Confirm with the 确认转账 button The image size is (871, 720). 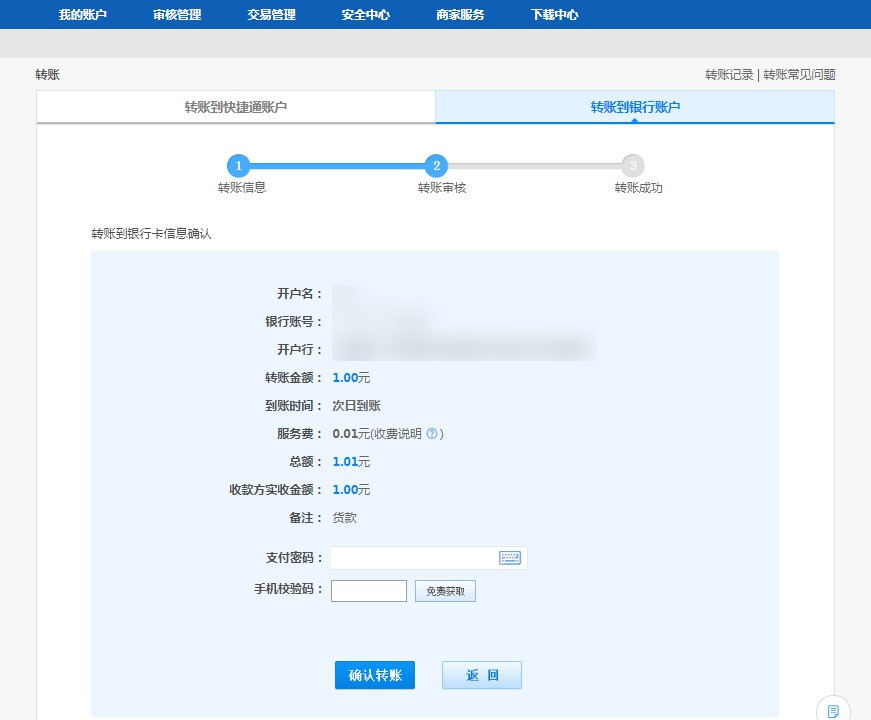(375, 676)
